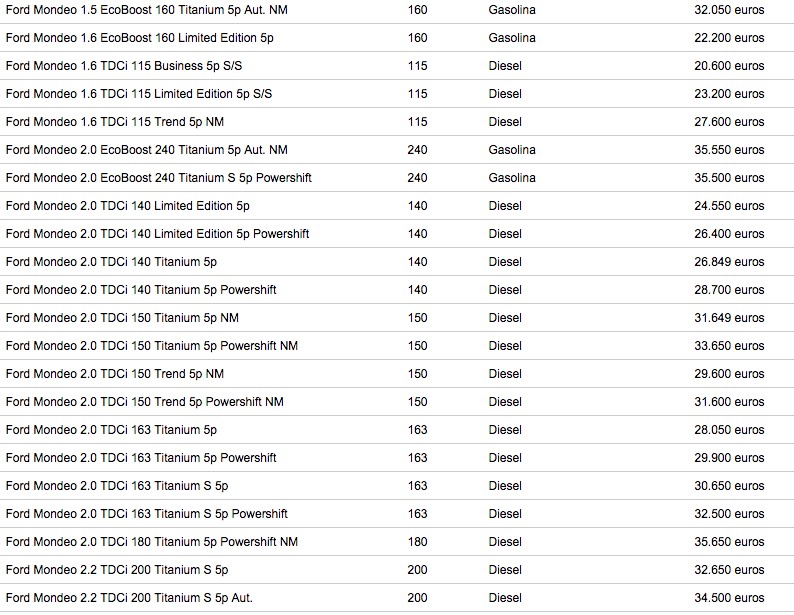Image resolution: width=794 pixels, height=615 pixels.
Task: Select Ford Mondeo 1.6 TDCi 115 Trend 5p NM
Action: click(115, 122)
